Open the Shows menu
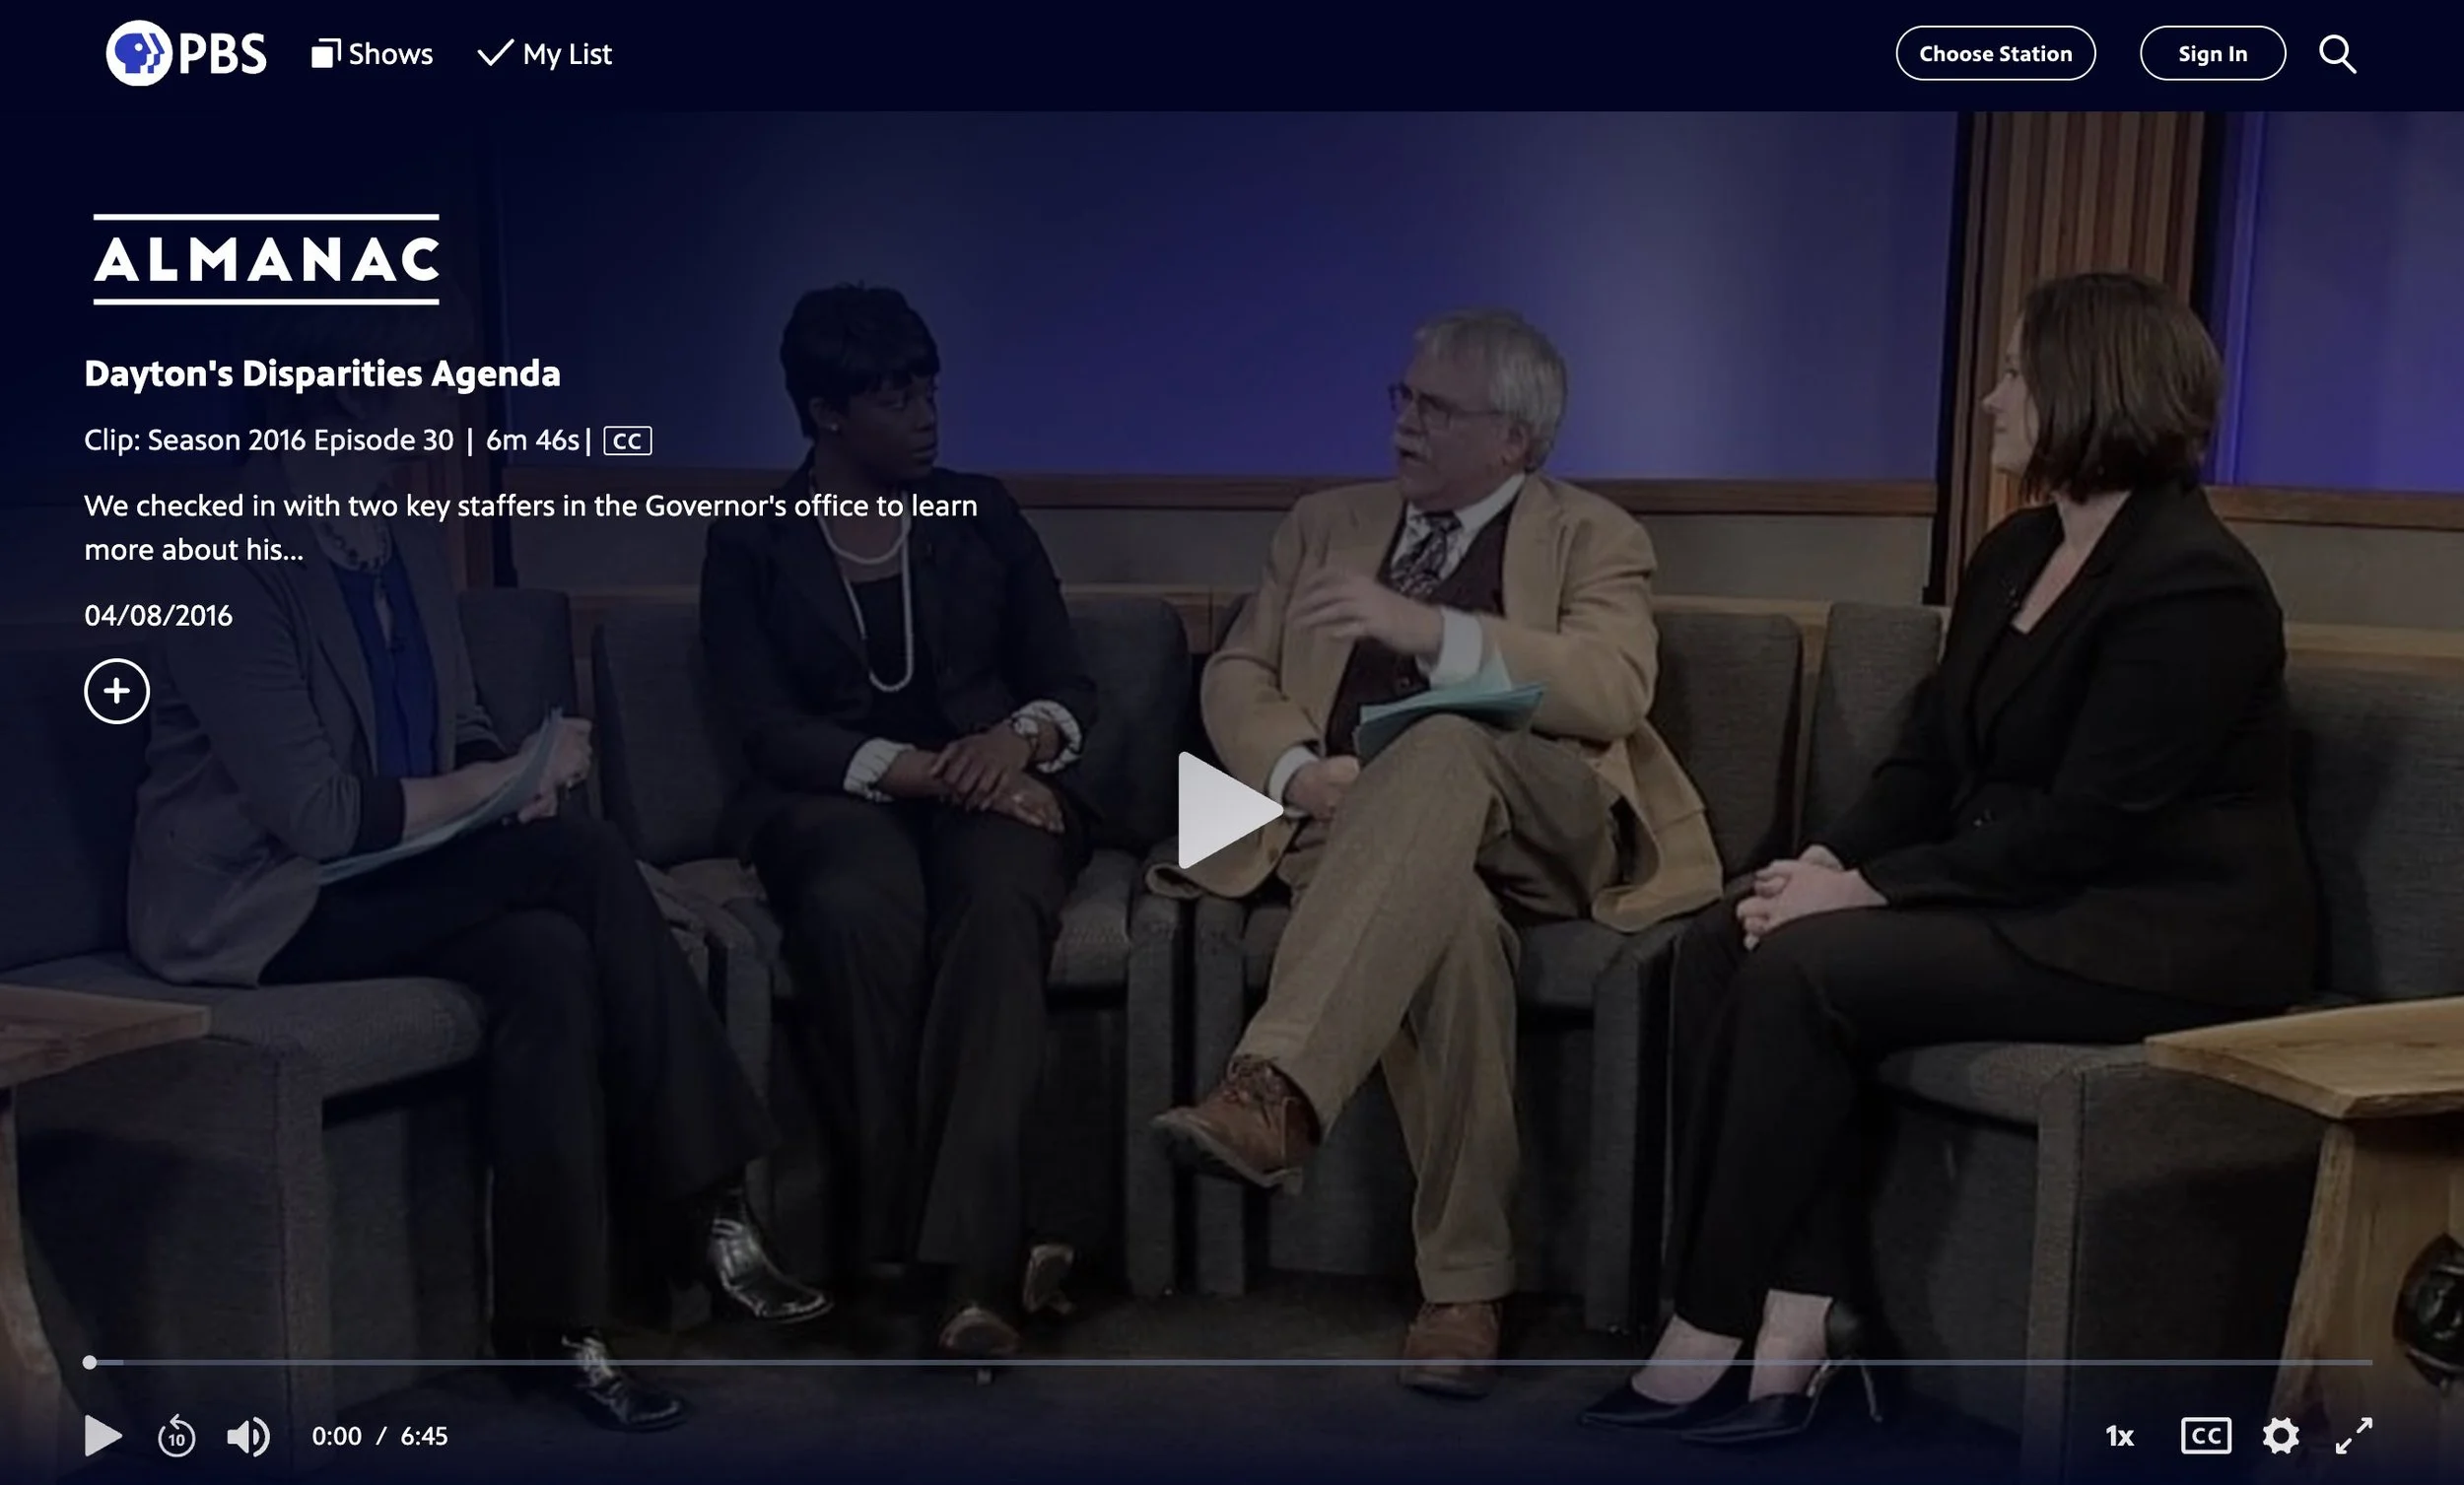2464x1485 pixels. 372,54
